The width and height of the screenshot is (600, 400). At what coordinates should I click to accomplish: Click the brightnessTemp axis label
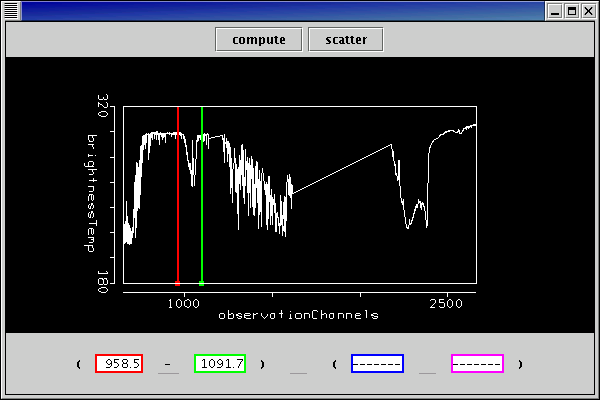tap(91, 193)
